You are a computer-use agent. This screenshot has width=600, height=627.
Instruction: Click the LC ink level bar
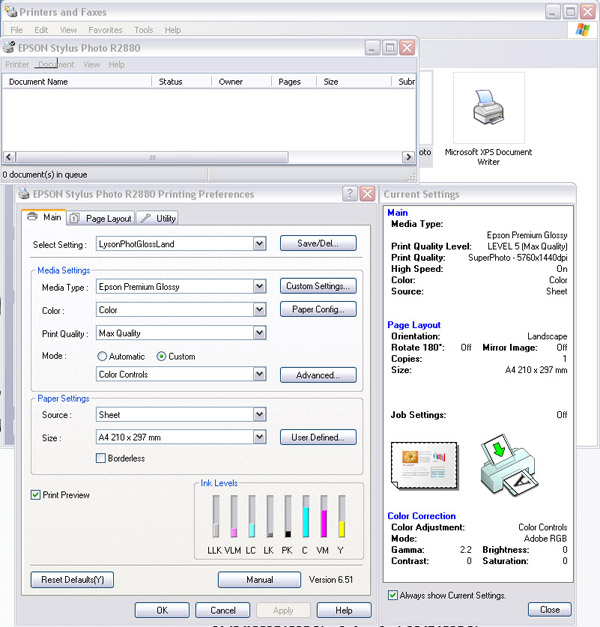click(252, 516)
